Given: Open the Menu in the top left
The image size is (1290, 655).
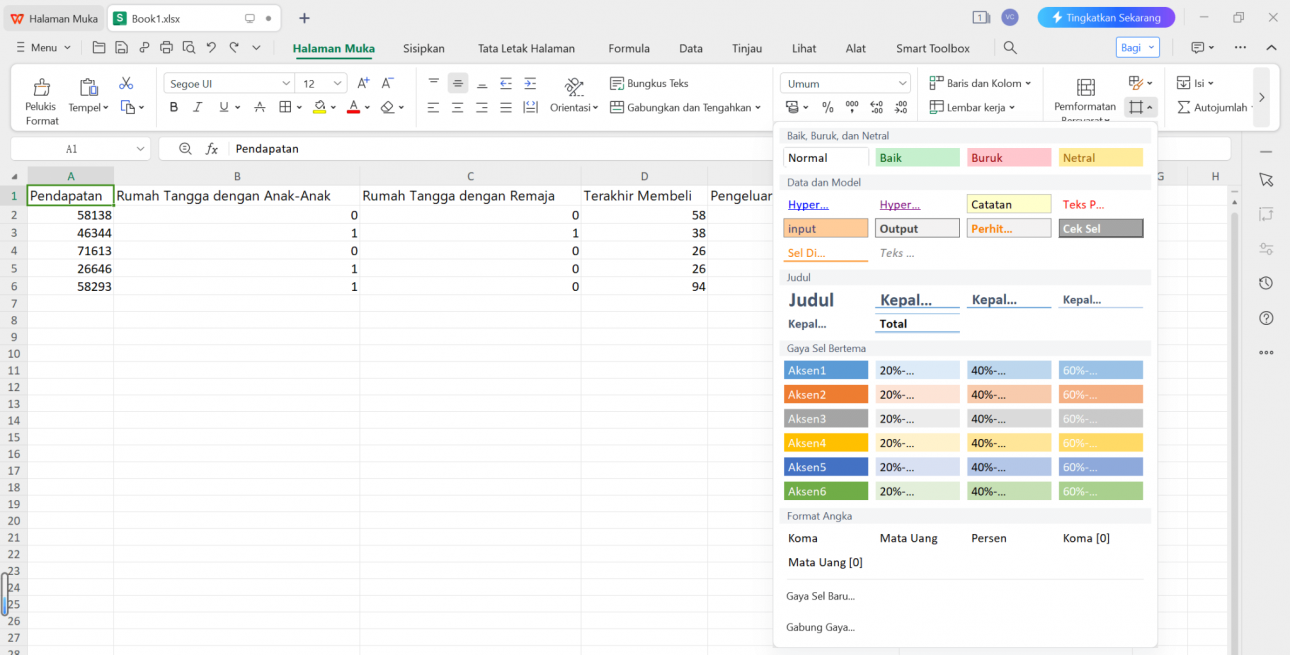Looking at the screenshot, I should (42, 47).
